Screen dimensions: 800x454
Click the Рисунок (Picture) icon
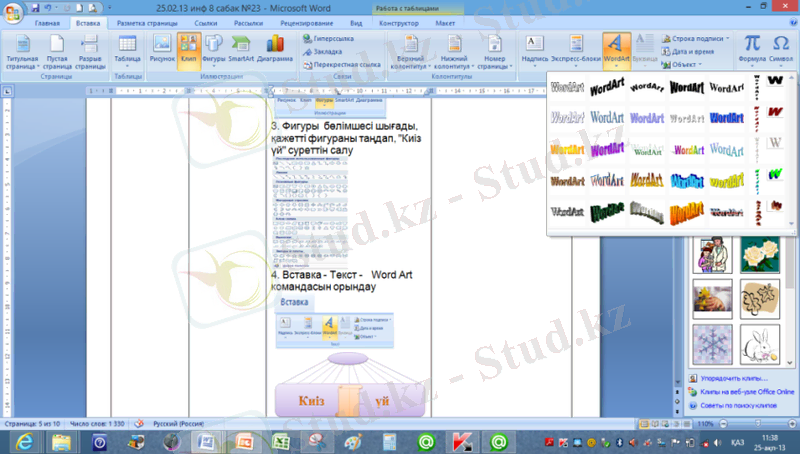click(162, 48)
